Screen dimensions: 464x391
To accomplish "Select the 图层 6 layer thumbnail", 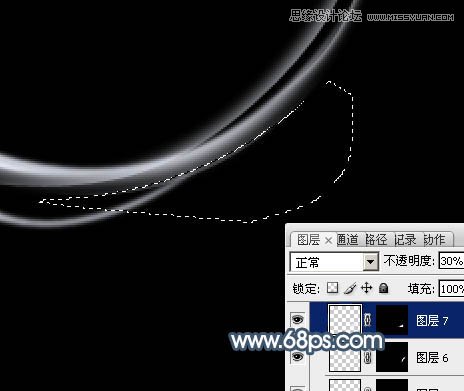I will (345, 357).
